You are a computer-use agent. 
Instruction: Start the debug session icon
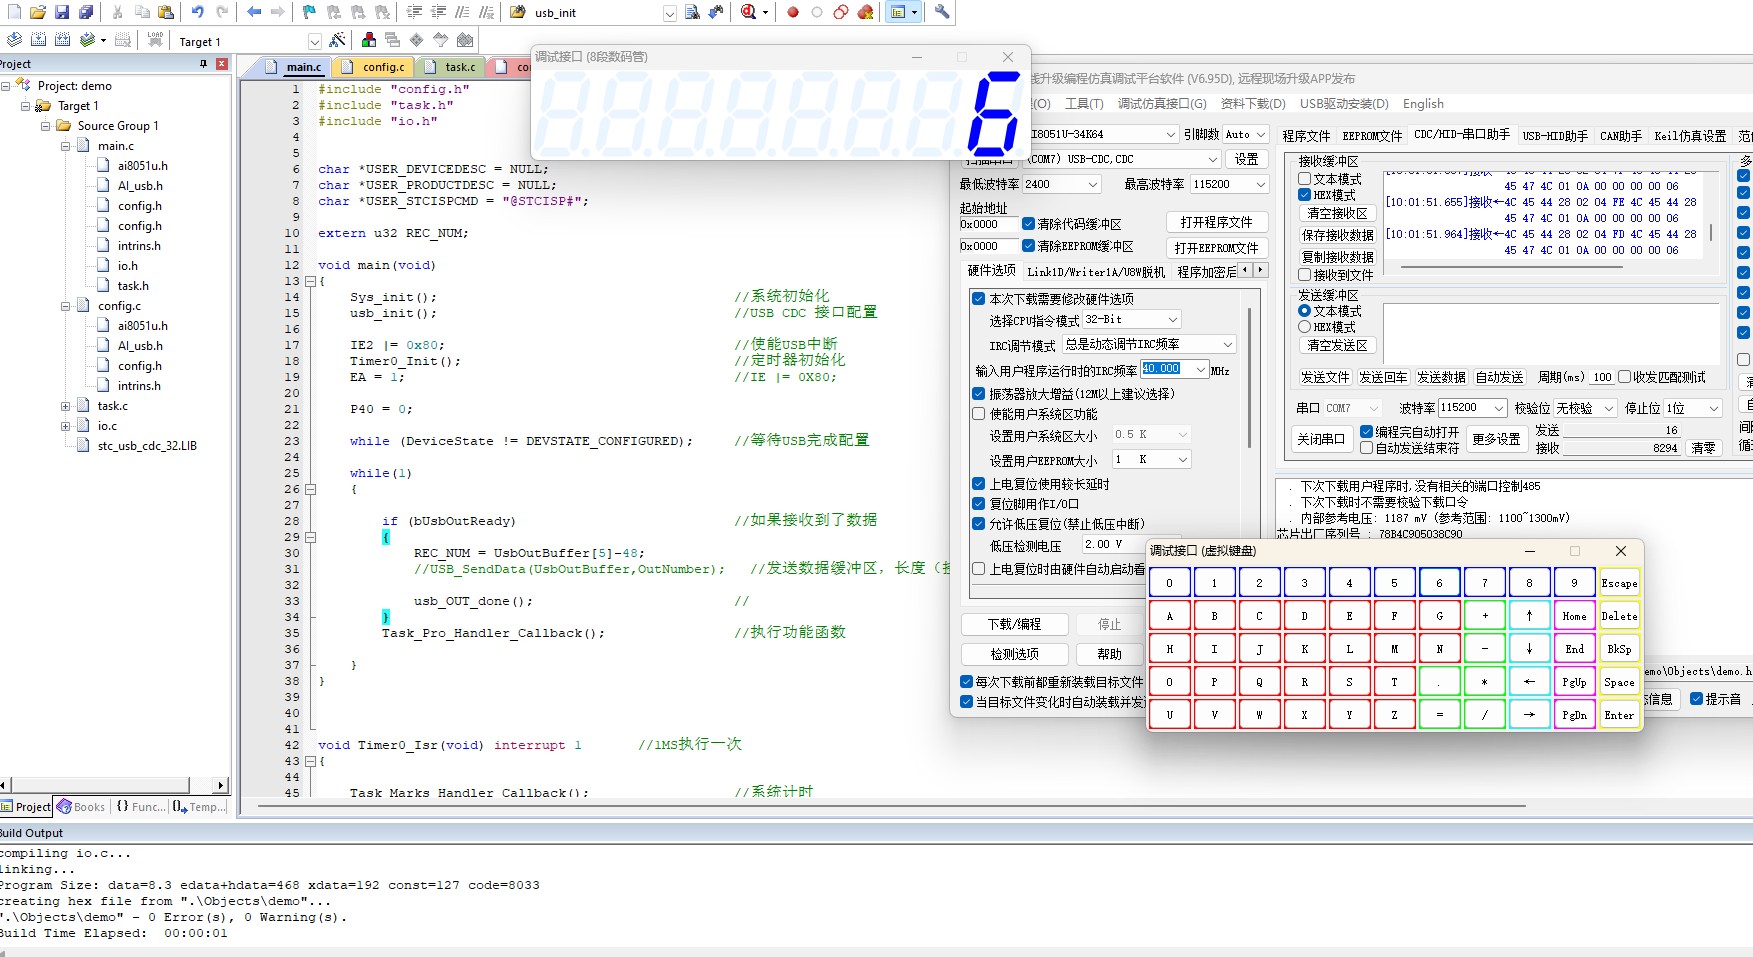(749, 12)
